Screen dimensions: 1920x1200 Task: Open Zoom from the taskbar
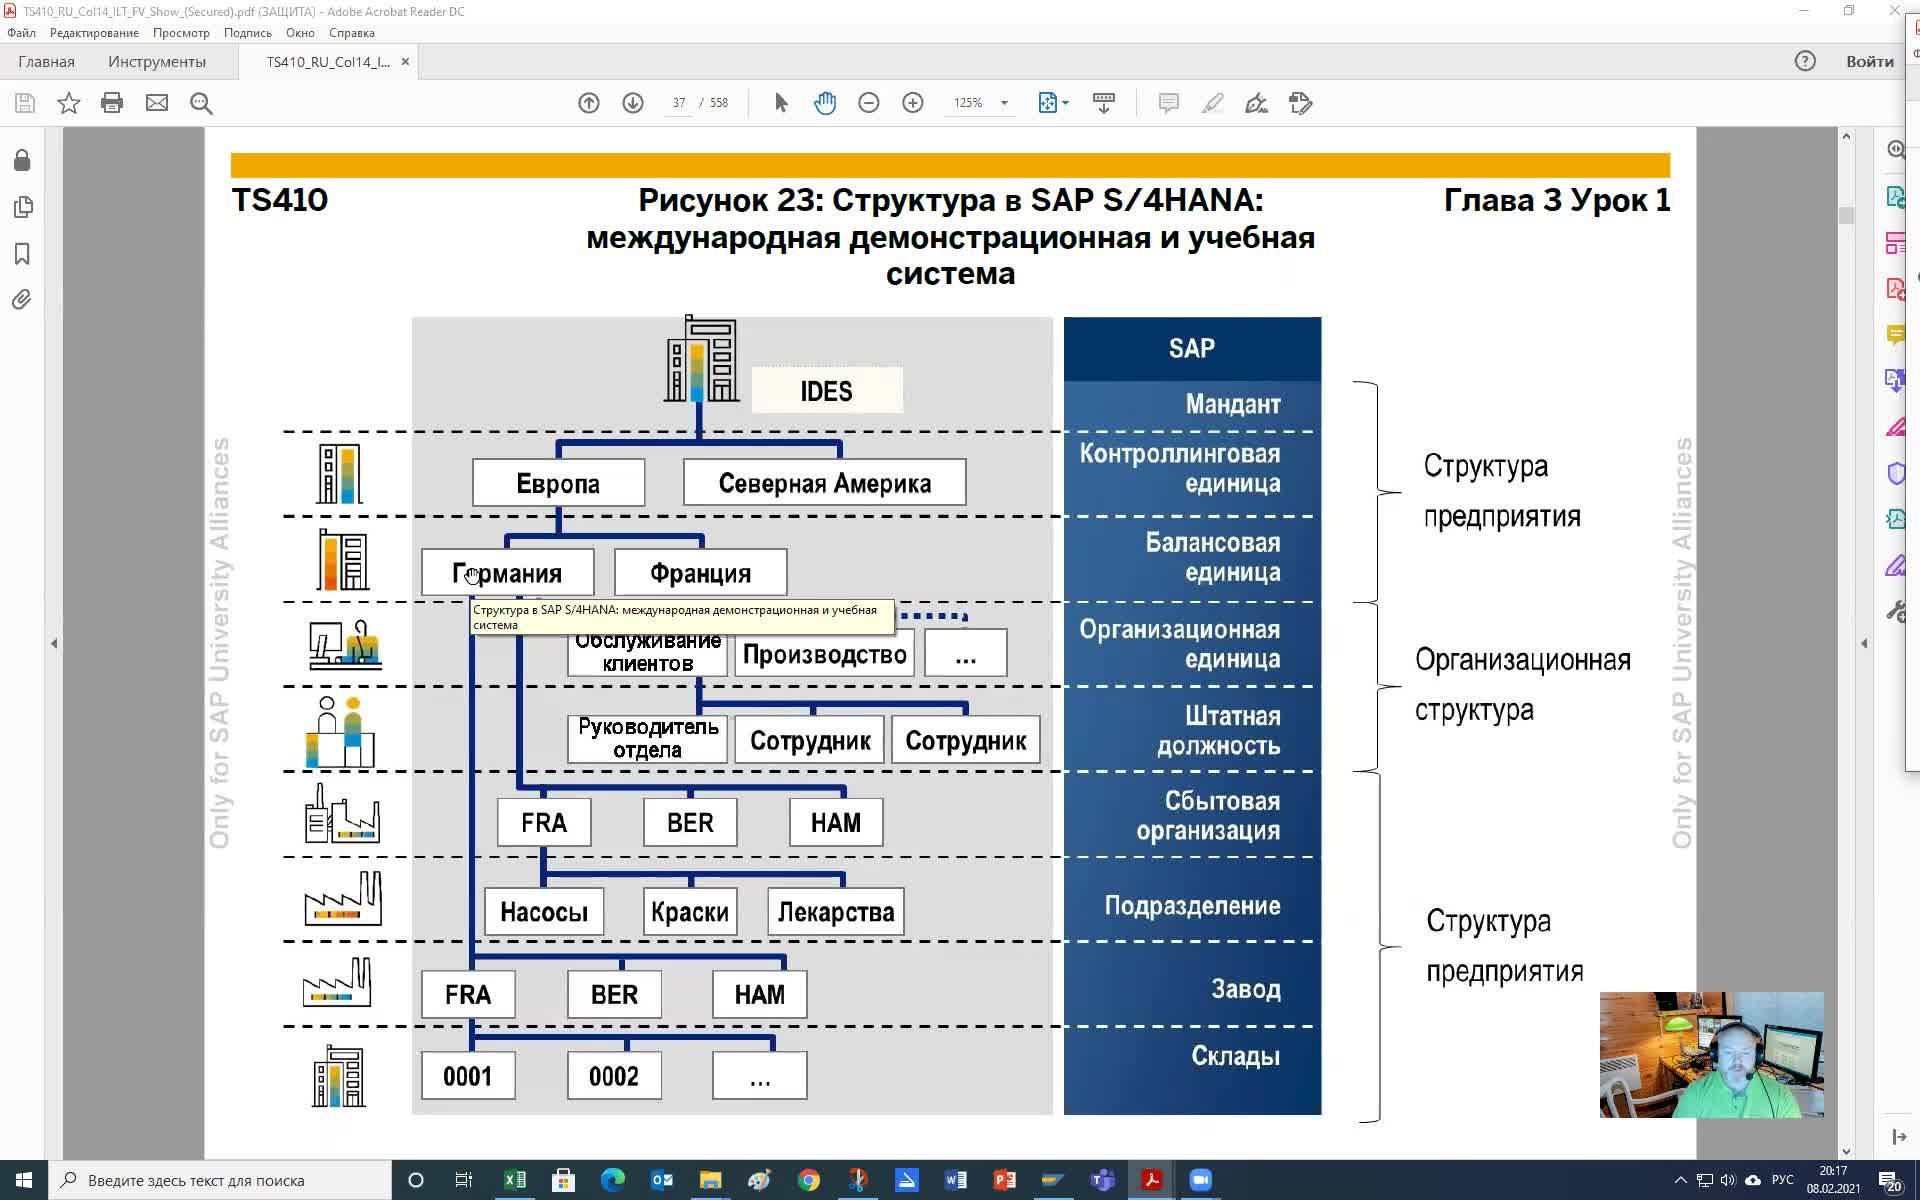pyautogui.click(x=1200, y=1180)
